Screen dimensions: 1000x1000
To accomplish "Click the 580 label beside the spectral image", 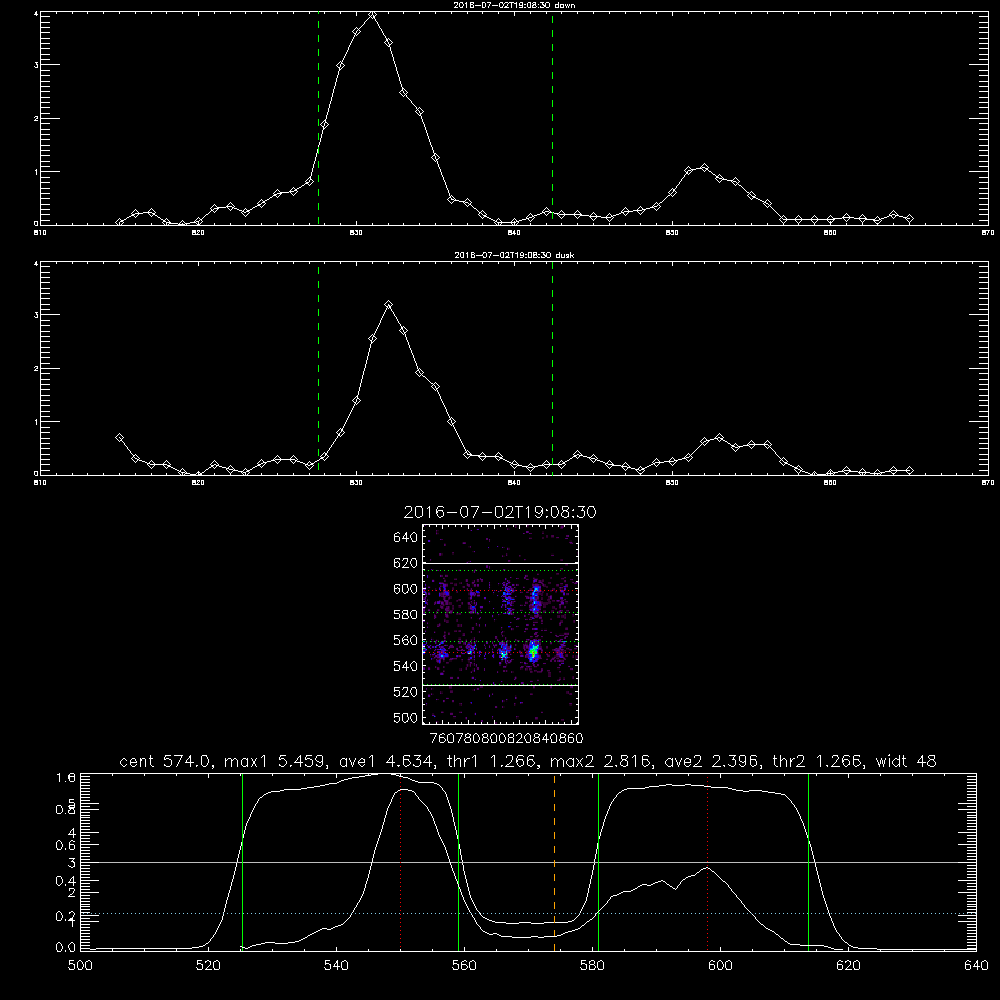I will pyautogui.click(x=406, y=615).
